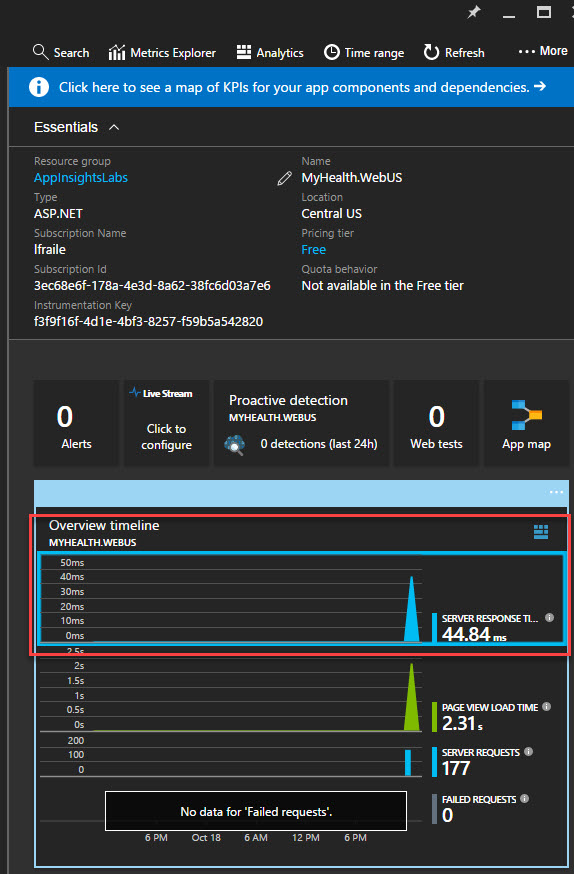This screenshot has width=574, height=874.
Task: Open the AppInsightsLabs resource group link
Action: (81, 178)
